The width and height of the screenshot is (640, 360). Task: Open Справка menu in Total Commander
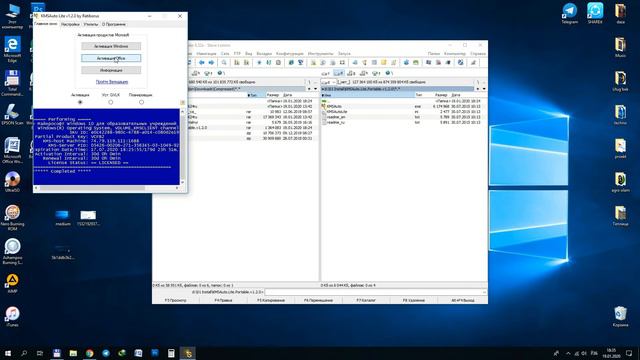[478, 53]
